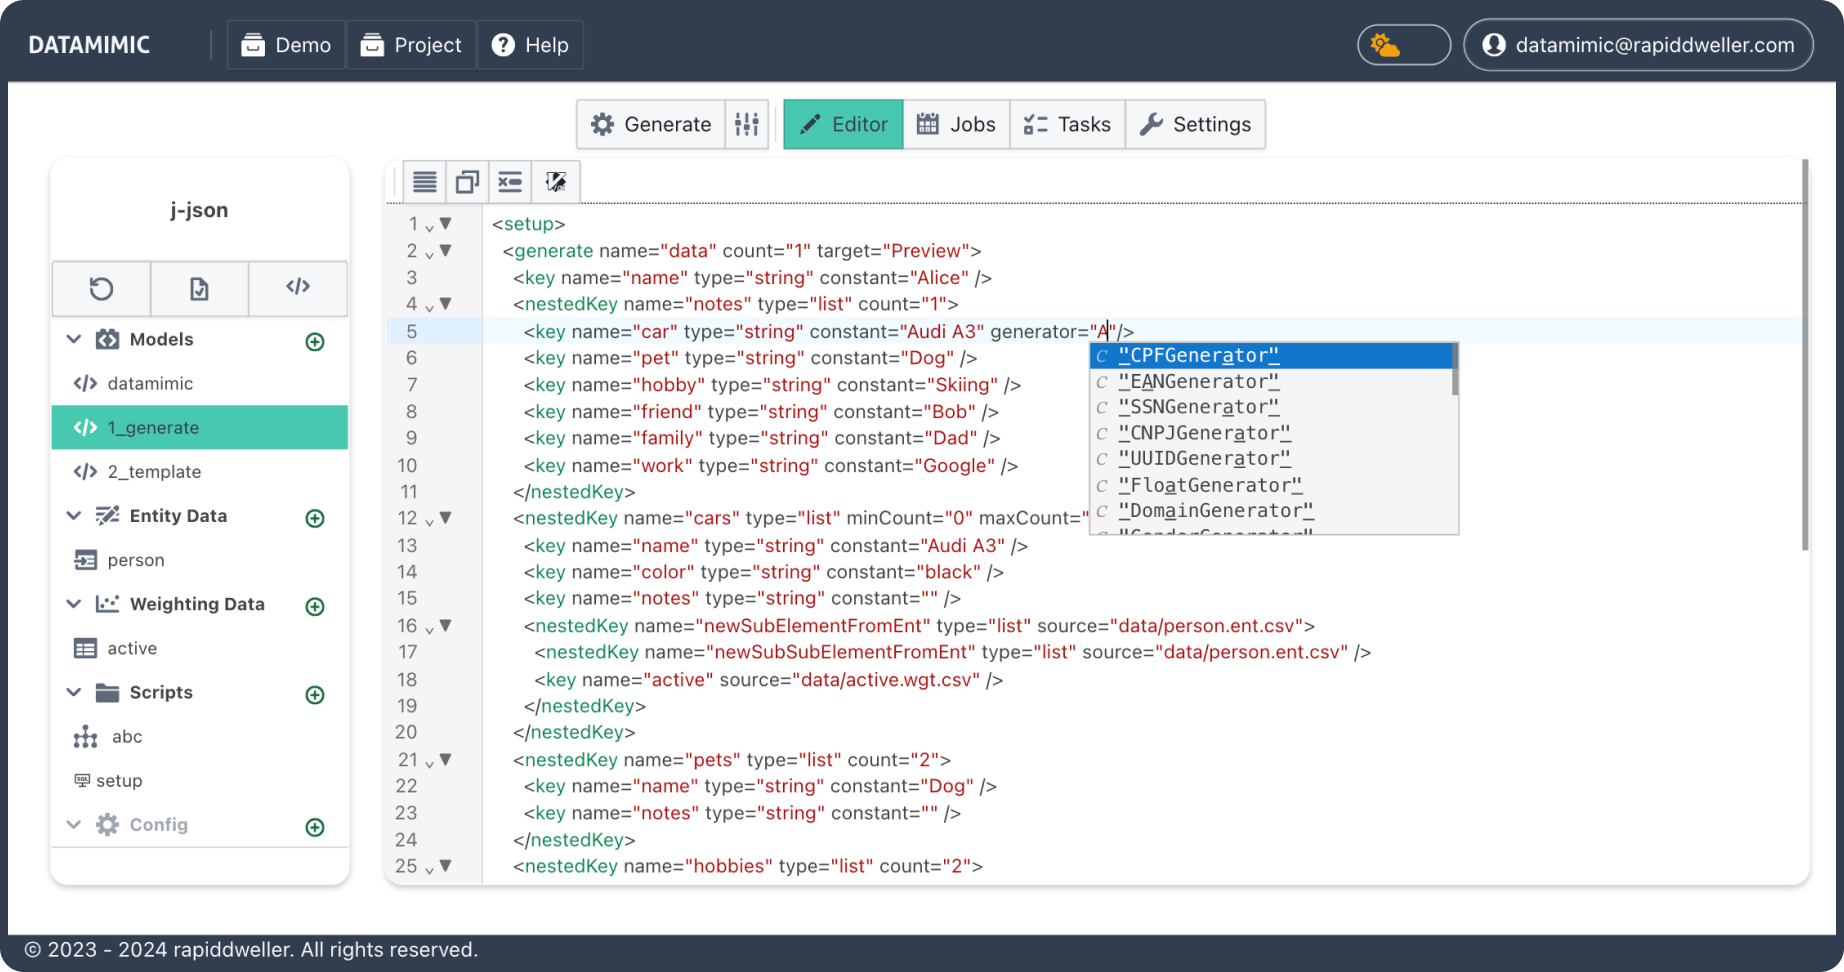
Task: Click the Generate button
Action: [651, 124]
